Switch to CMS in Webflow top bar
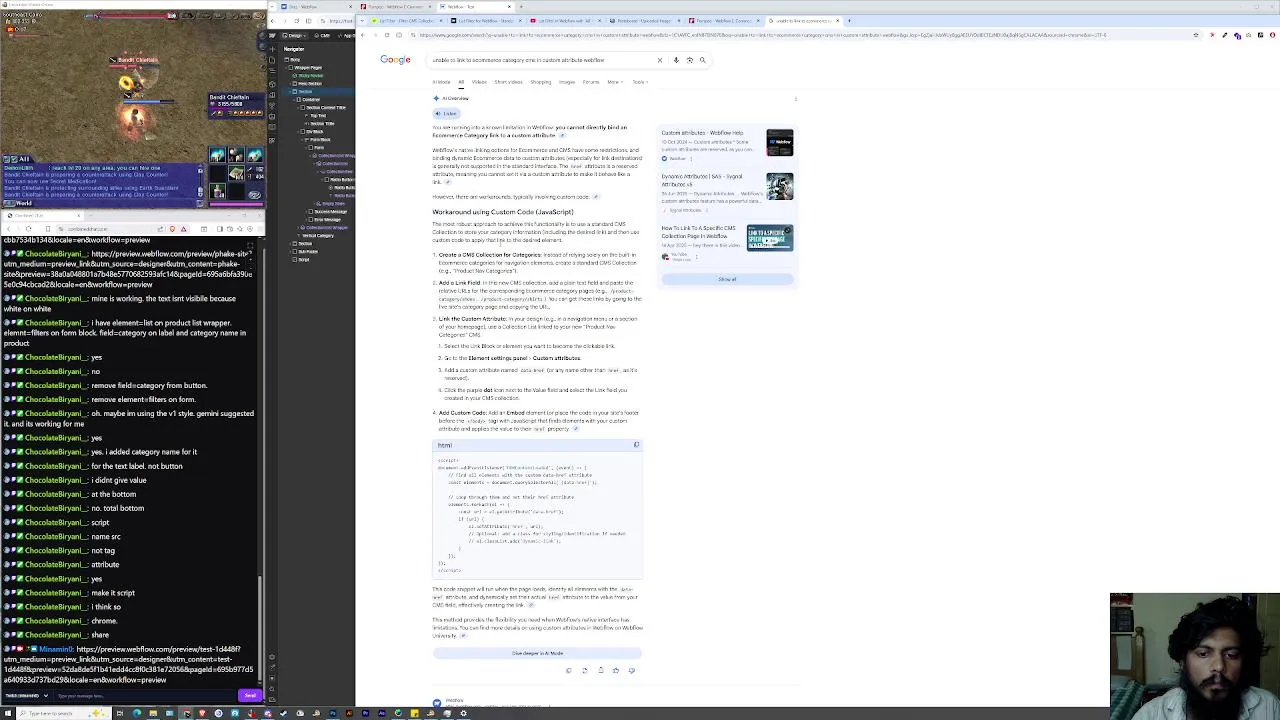 pos(322,36)
